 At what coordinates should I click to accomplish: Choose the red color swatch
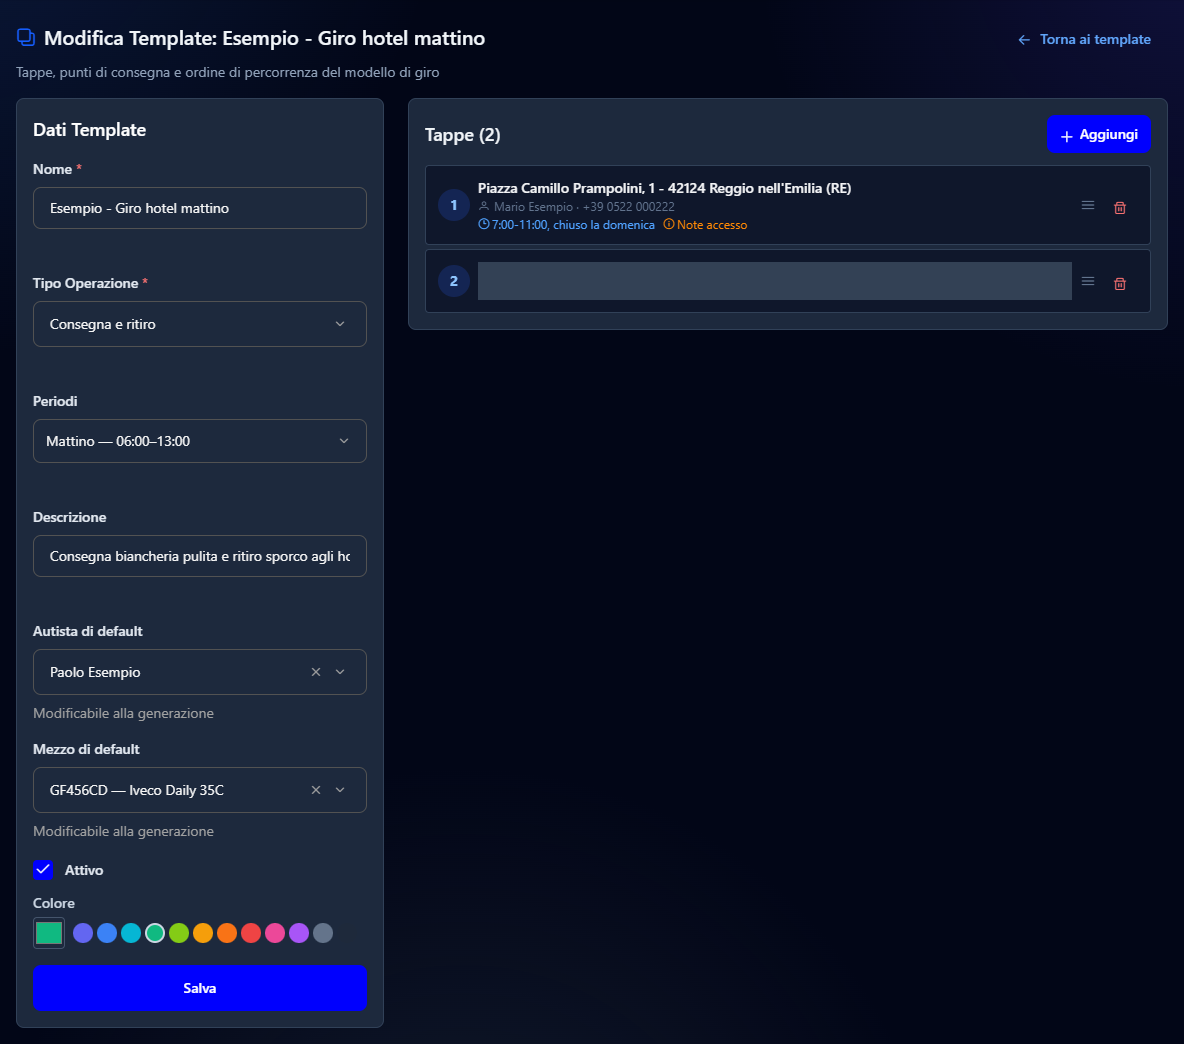[x=251, y=933]
